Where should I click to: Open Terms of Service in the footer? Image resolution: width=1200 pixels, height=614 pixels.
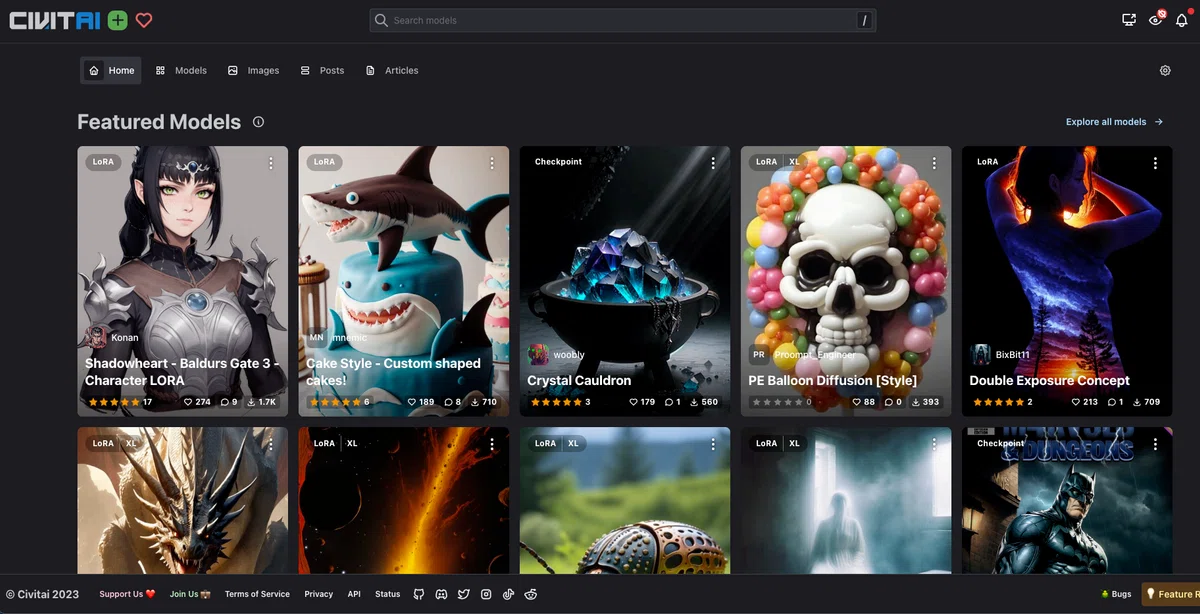[x=257, y=594]
